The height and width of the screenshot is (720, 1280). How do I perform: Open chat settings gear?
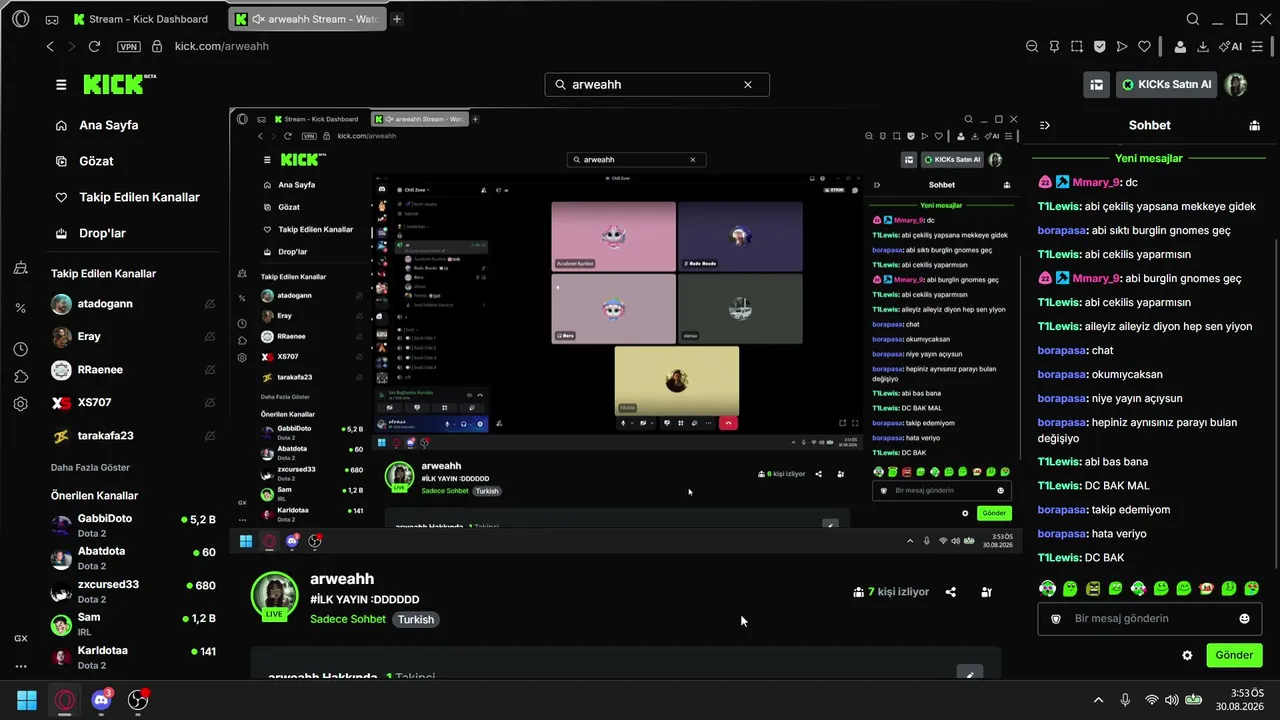[x=1187, y=656]
